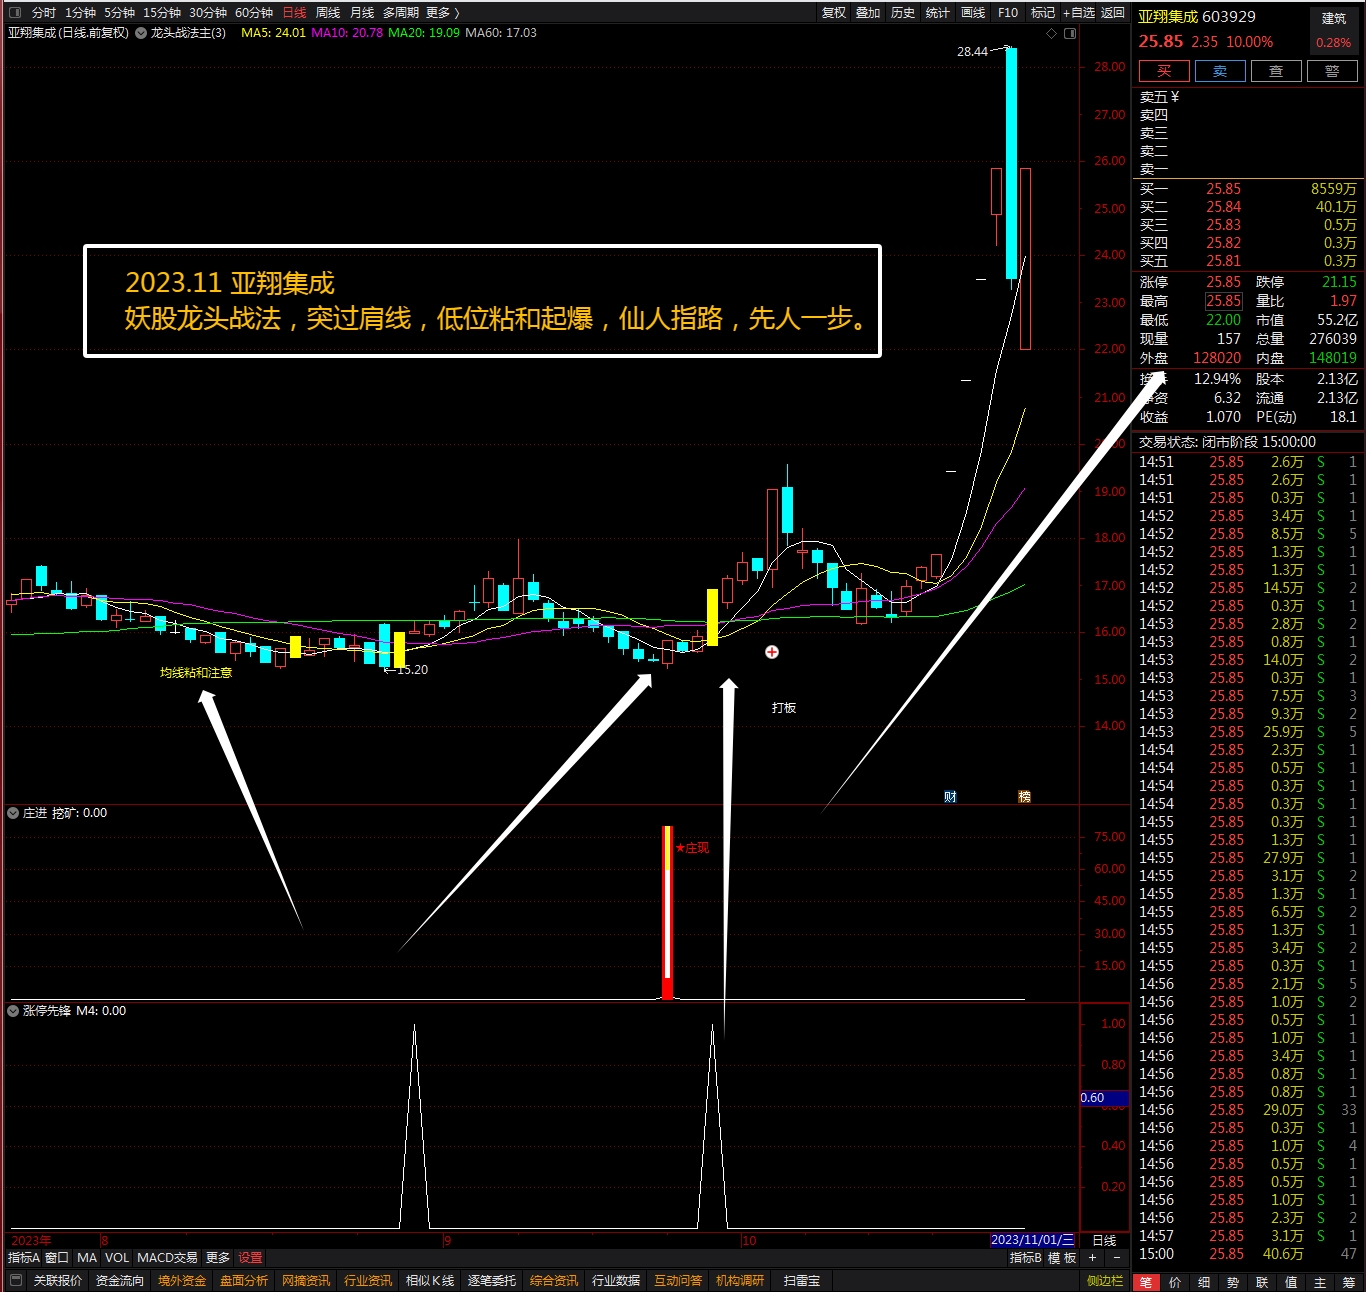
Task: Click the red 买 buy button
Action: point(1164,71)
